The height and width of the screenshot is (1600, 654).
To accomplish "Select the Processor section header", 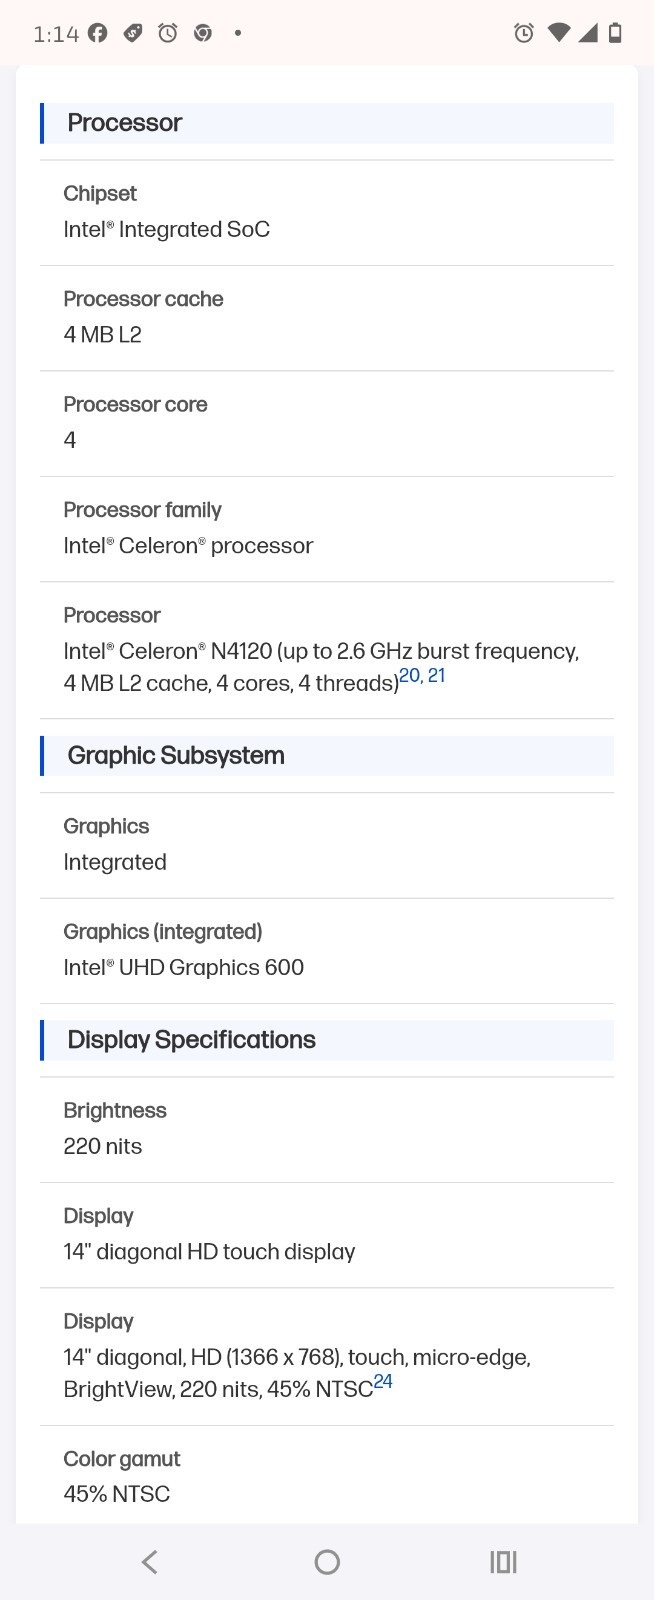I will click(327, 123).
